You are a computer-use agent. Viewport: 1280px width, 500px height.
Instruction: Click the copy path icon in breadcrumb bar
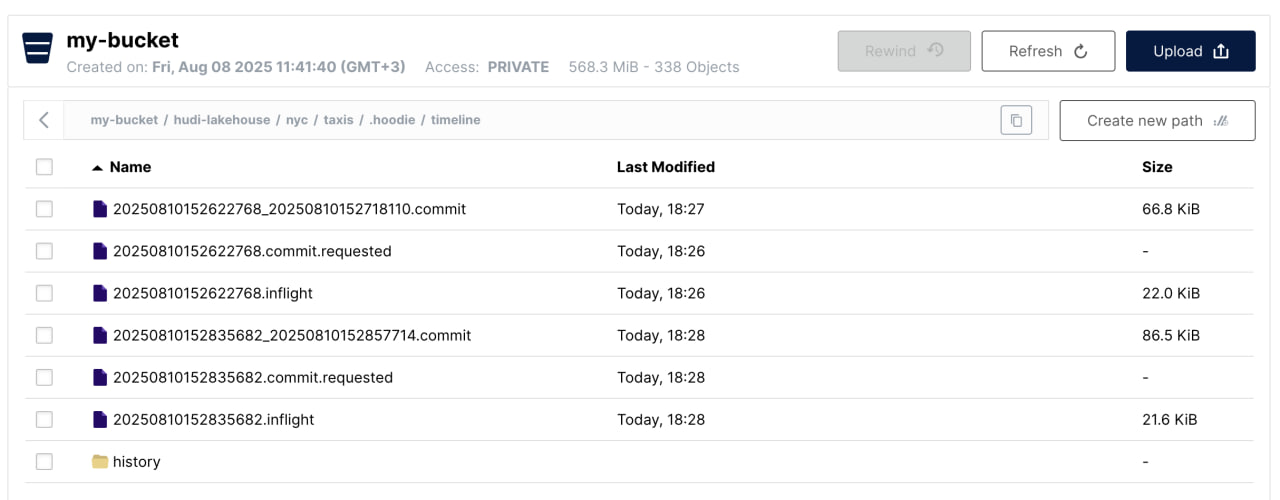coord(1016,120)
